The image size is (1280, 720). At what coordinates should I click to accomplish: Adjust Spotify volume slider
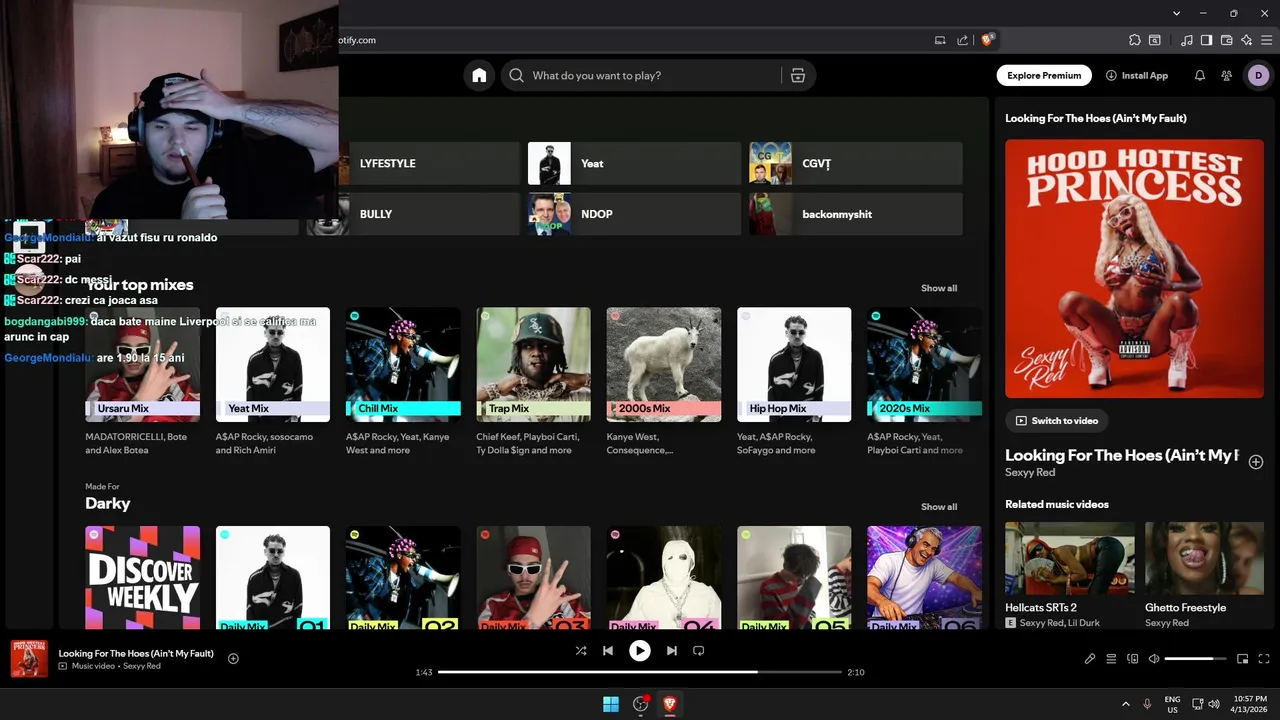tap(1195, 659)
